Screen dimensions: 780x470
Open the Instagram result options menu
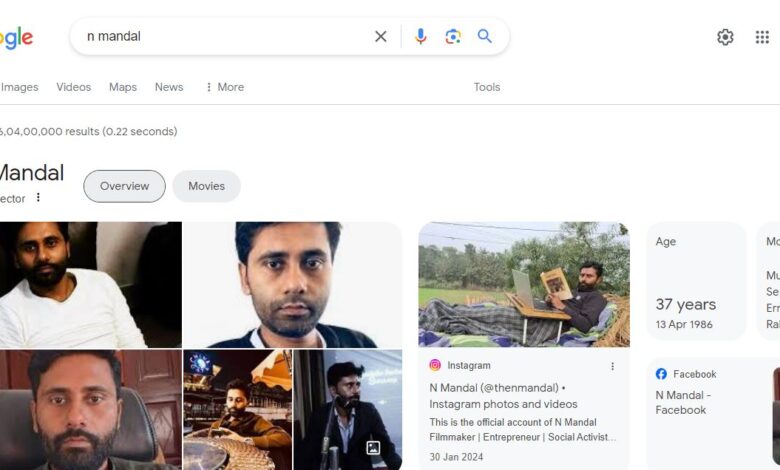(x=612, y=366)
